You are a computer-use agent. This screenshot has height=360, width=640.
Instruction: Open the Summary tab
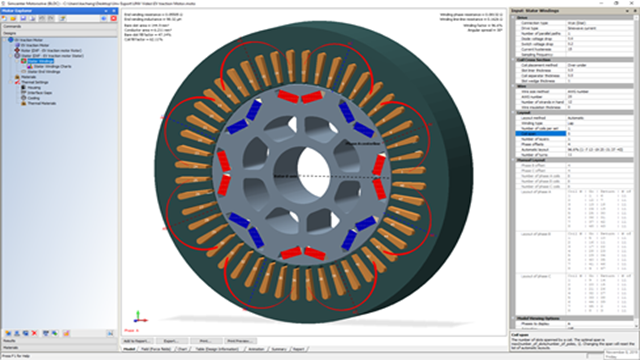point(279,349)
